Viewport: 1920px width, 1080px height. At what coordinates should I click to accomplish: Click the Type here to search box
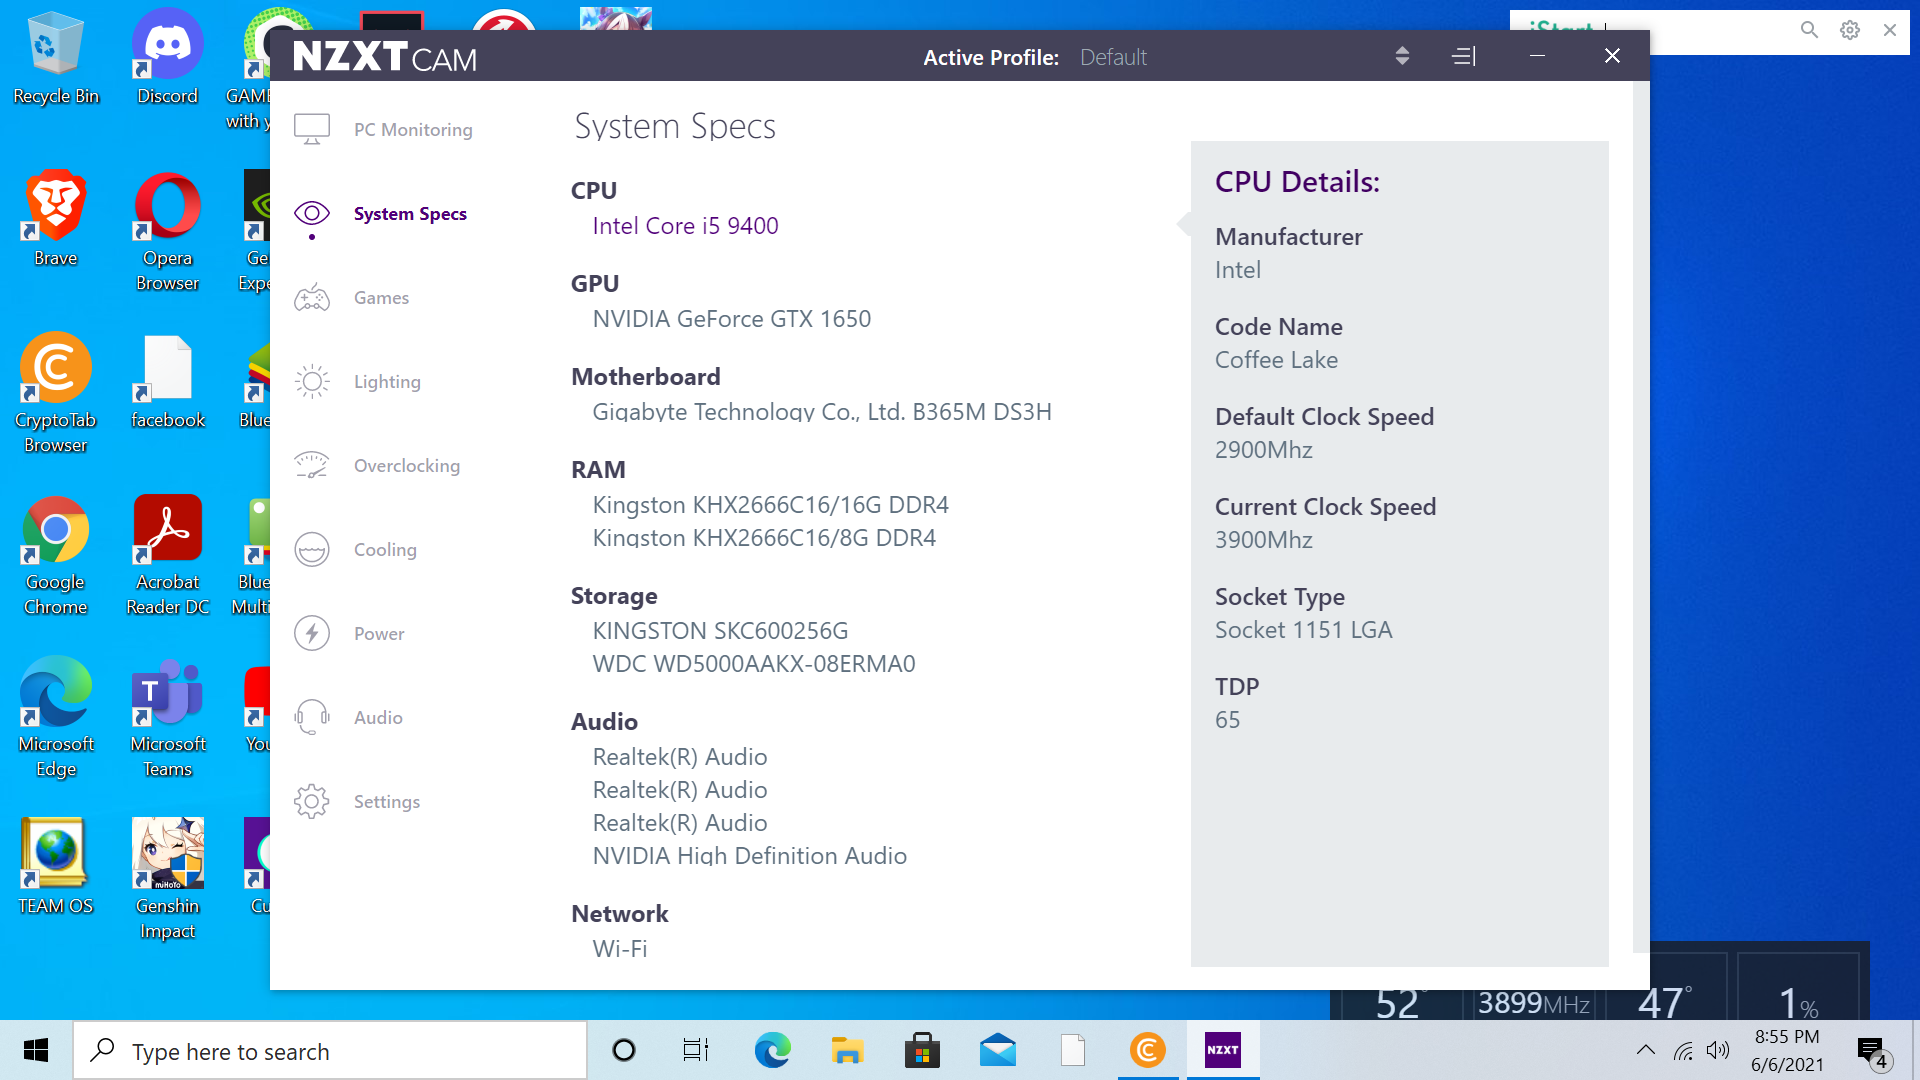coord(330,1051)
